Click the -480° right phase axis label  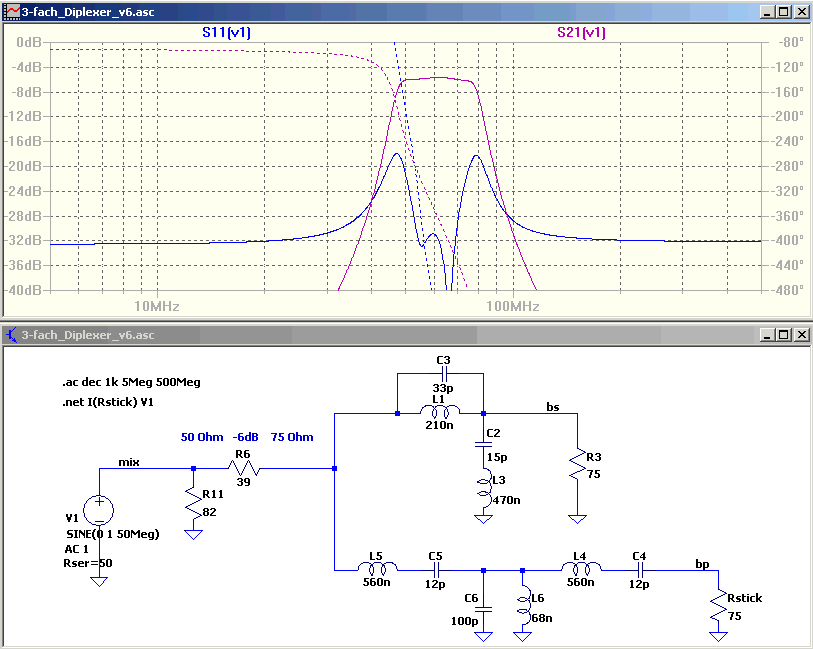787,290
